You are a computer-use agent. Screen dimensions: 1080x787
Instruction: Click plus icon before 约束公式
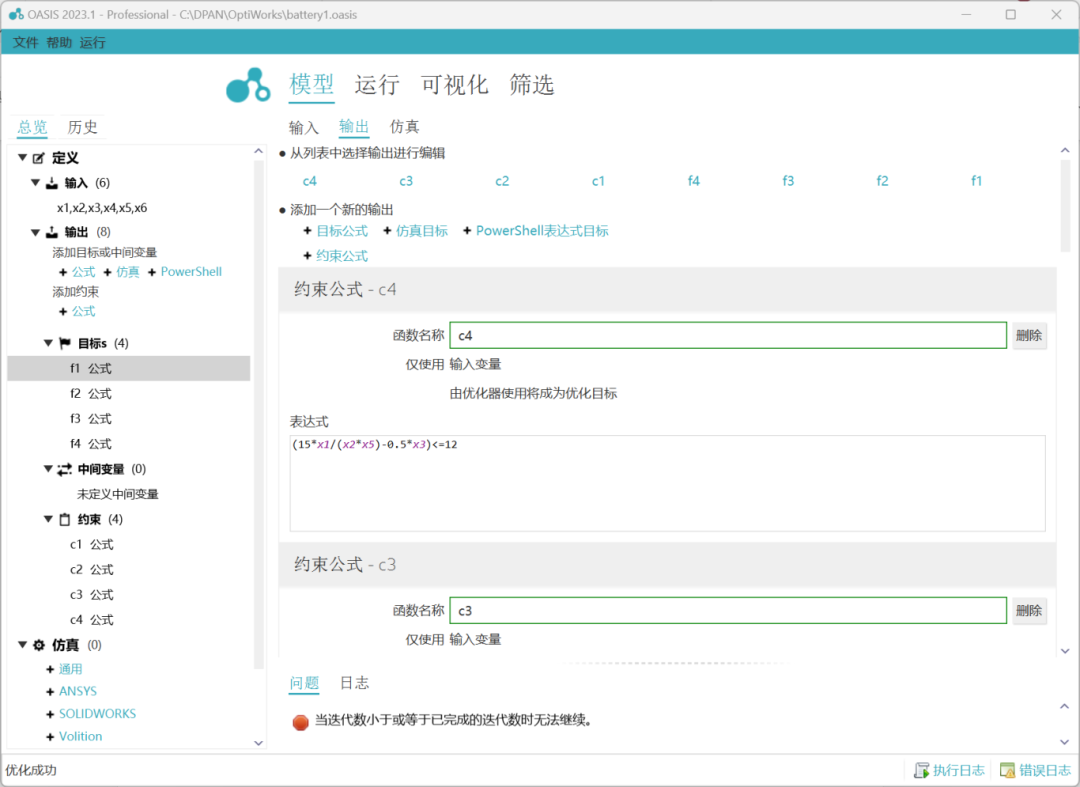[x=307, y=255]
